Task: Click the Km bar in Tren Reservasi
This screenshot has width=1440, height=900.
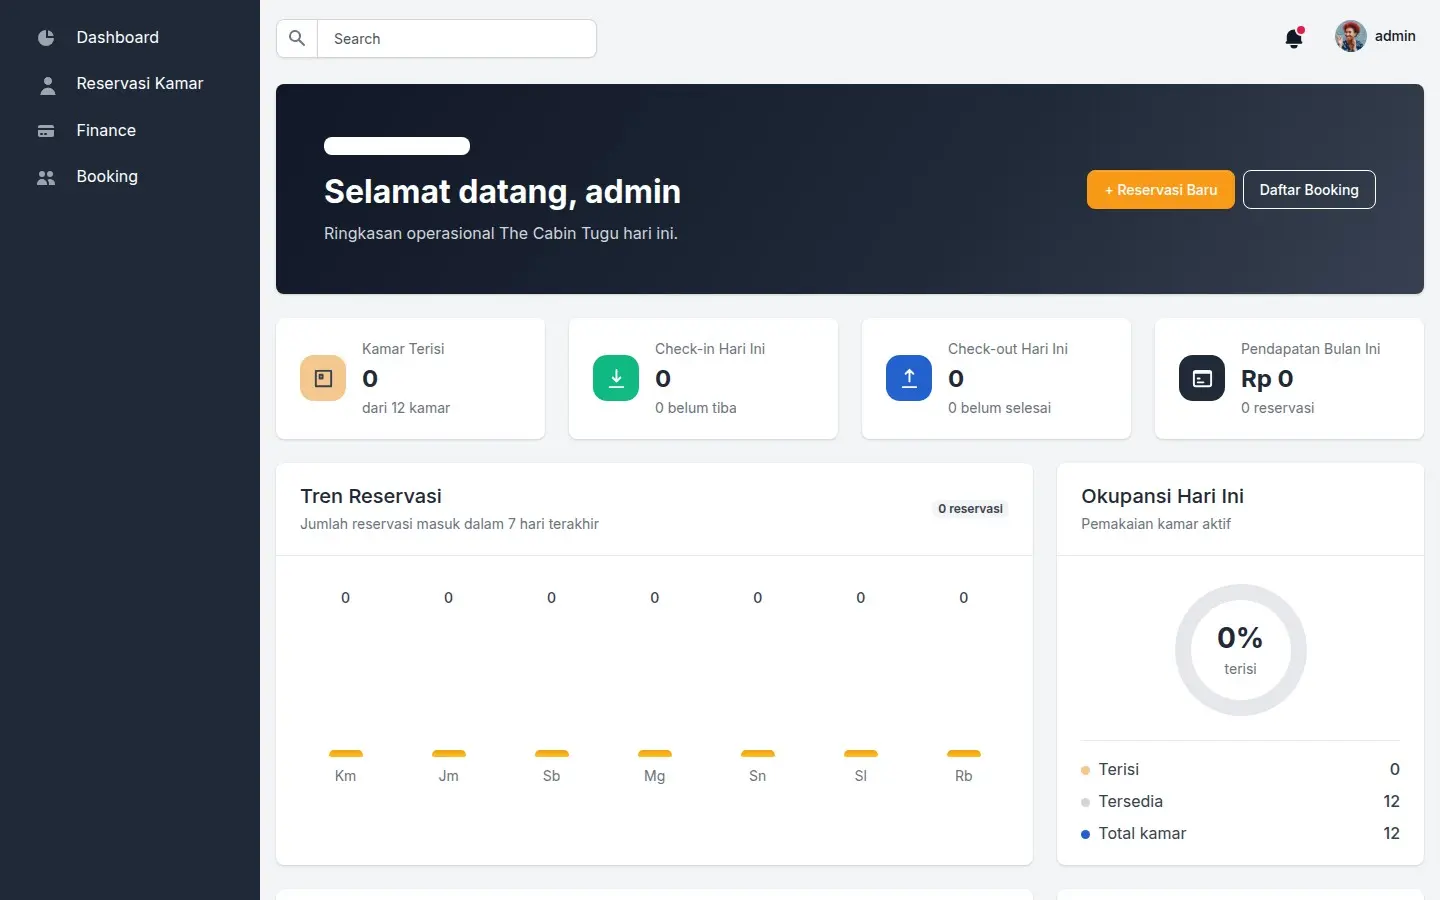Action: click(x=346, y=753)
